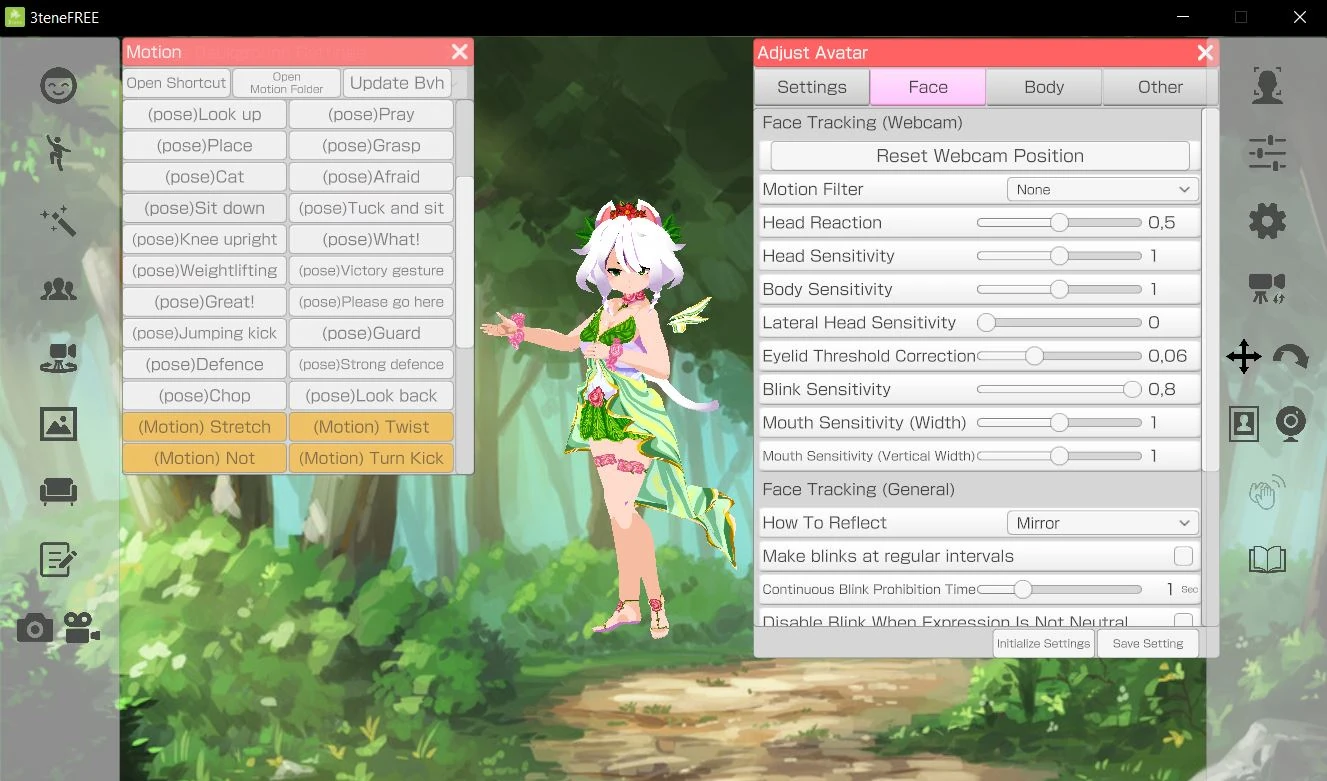Adjust the Eyelid Threshold Correction slider
This screenshot has height=781, width=1327.
tap(1059, 356)
